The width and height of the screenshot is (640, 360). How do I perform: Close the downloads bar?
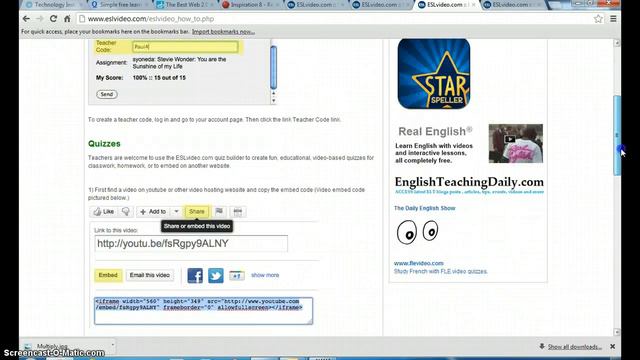(x=613, y=346)
